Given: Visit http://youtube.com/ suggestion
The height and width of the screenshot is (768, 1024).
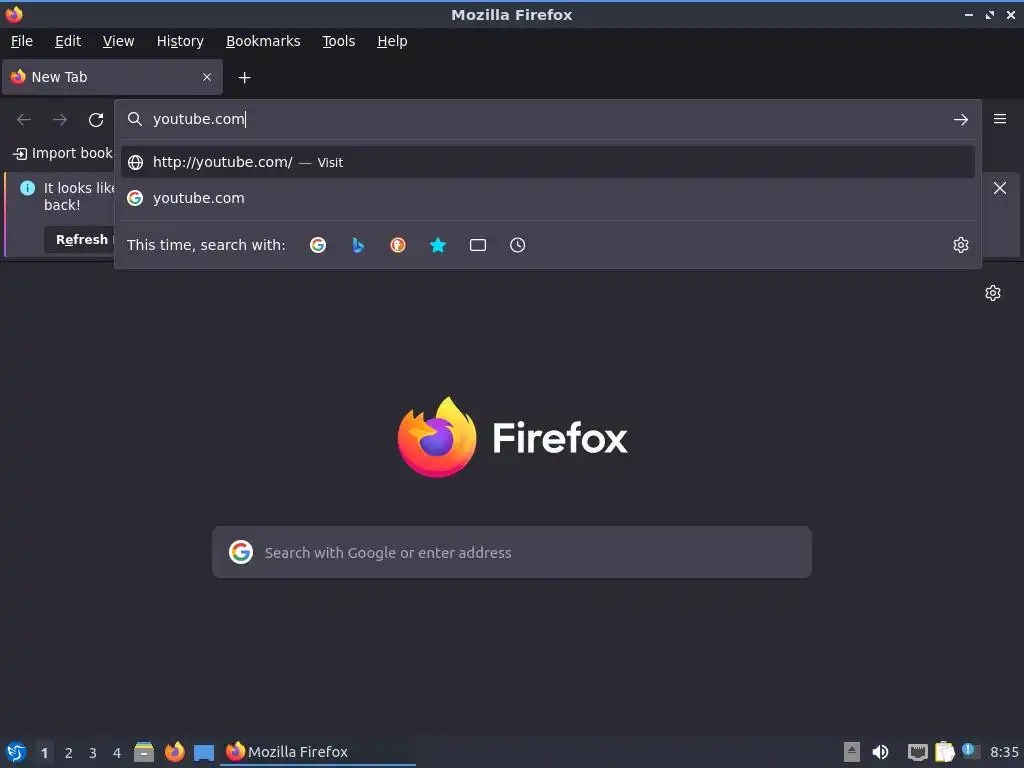Looking at the screenshot, I should (x=547, y=162).
